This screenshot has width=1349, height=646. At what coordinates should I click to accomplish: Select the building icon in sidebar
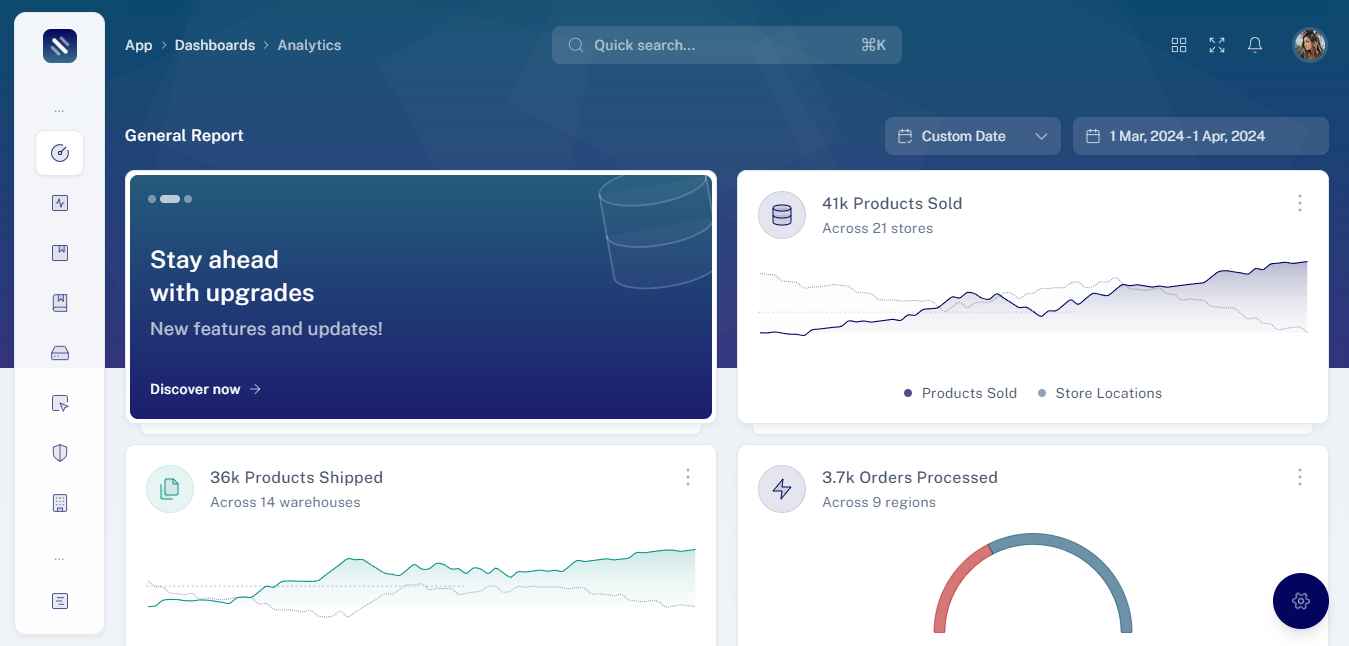(x=59, y=503)
